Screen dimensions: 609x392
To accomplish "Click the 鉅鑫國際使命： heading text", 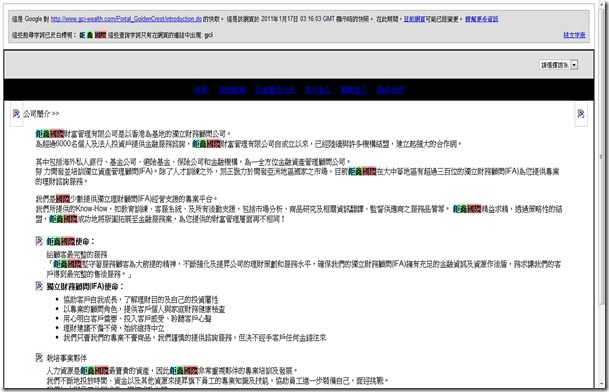I will point(71,241).
